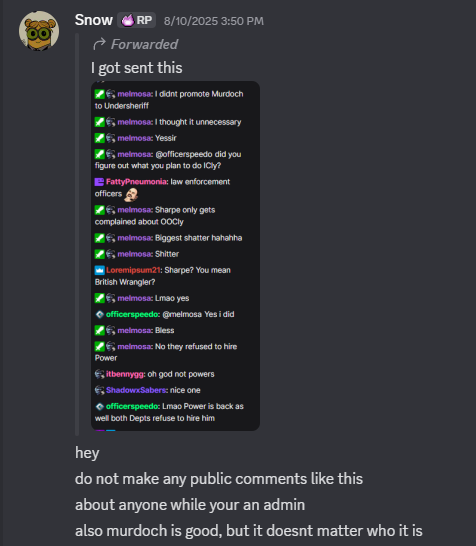
Task: Click the Forwarded arrow icon
Action: pyautogui.click(x=99, y=44)
